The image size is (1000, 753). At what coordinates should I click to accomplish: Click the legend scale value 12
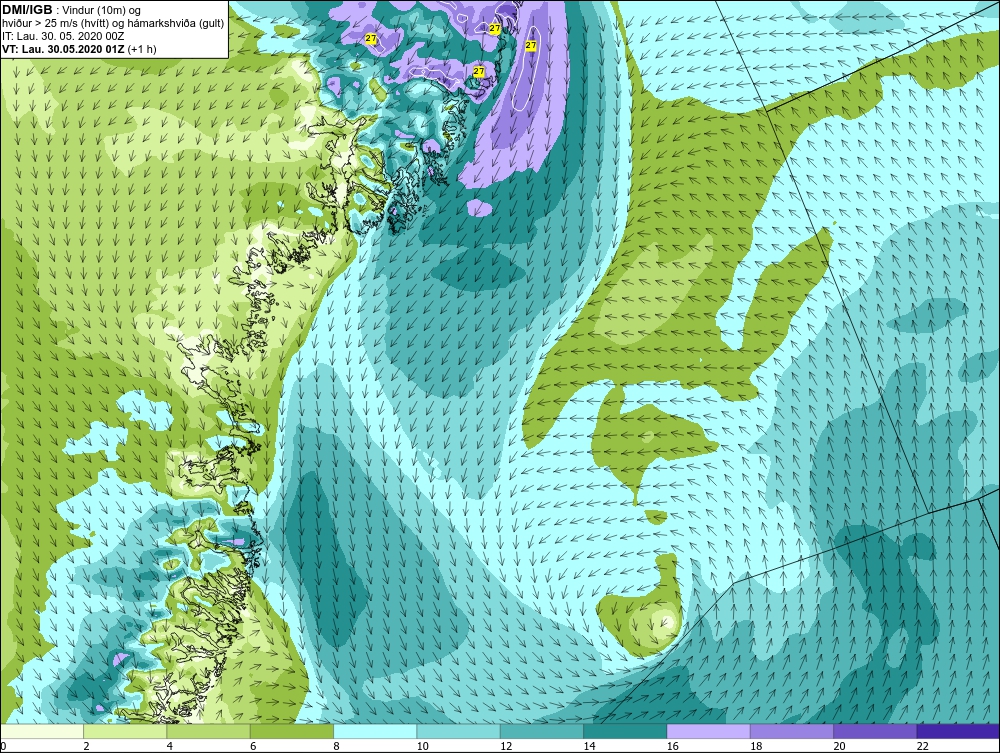pyautogui.click(x=506, y=747)
